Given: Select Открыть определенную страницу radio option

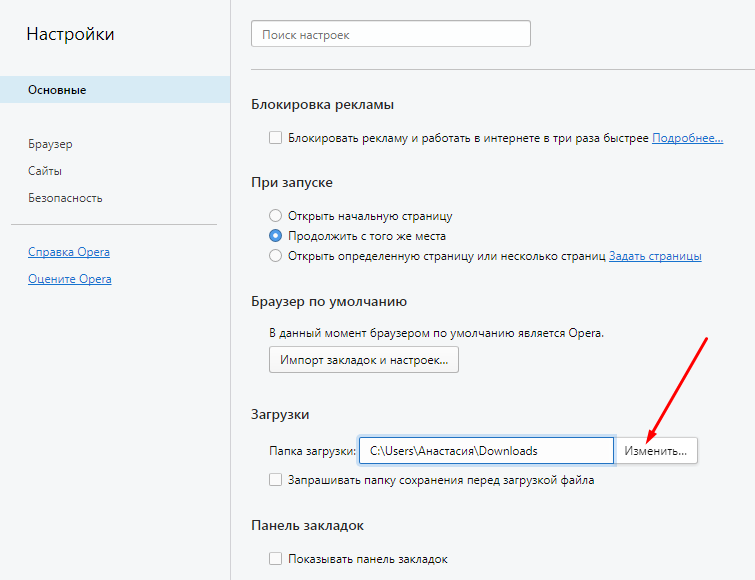Looking at the screenshot, I should [275, 256].
